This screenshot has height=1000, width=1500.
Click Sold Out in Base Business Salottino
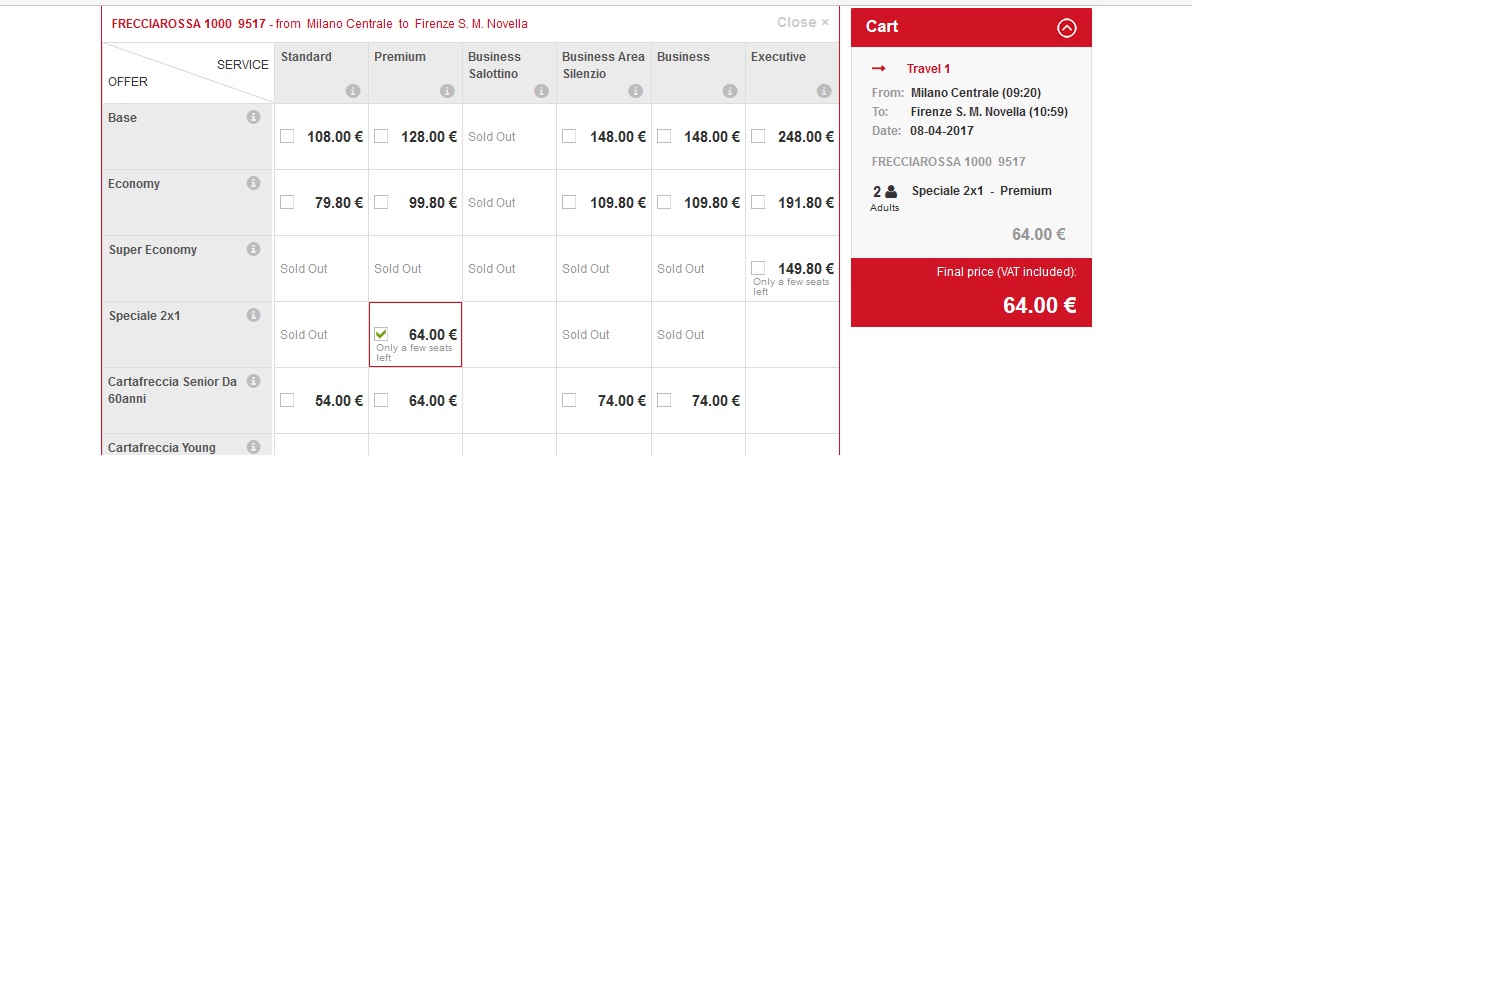point(492,137)
